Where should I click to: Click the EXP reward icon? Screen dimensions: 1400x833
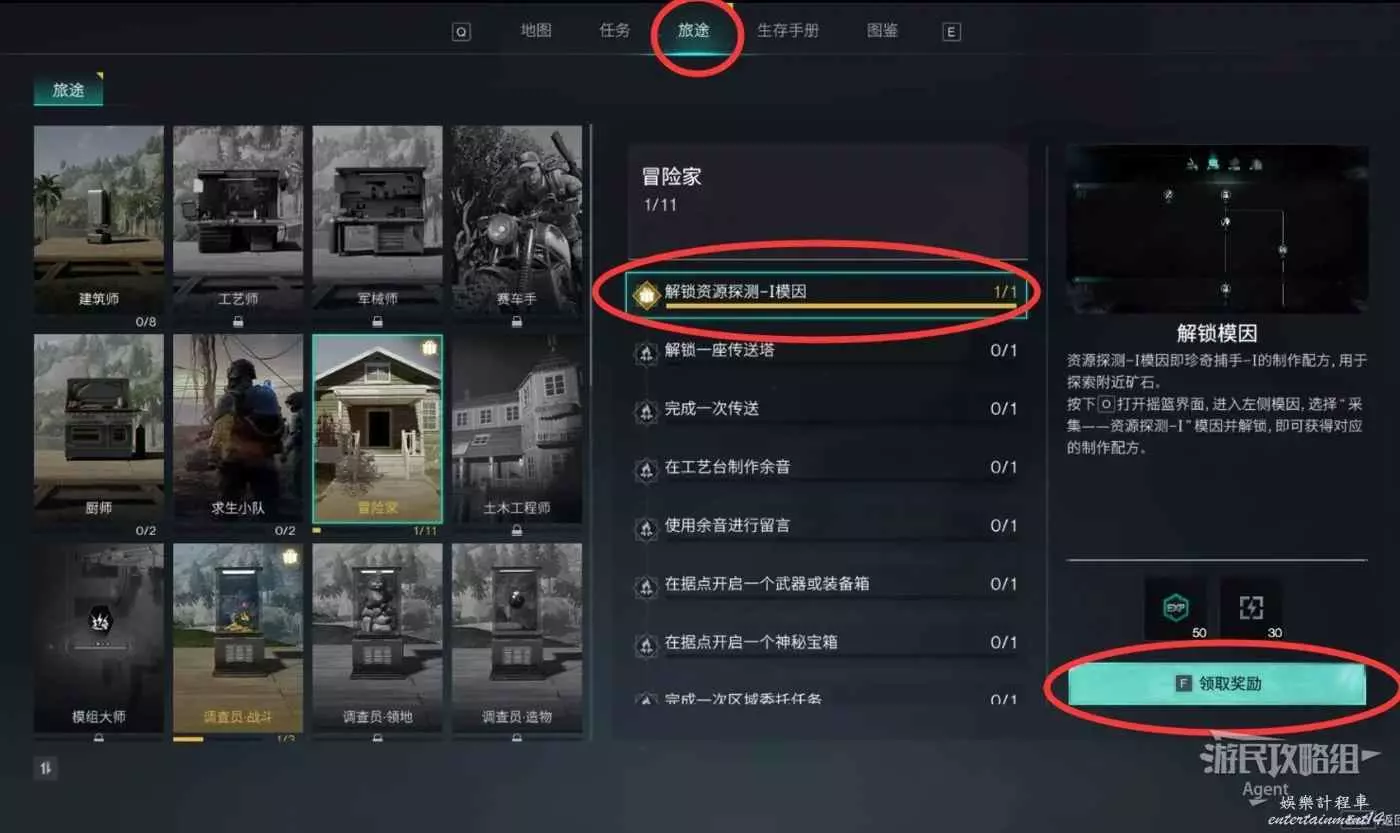pos(1175,609)
